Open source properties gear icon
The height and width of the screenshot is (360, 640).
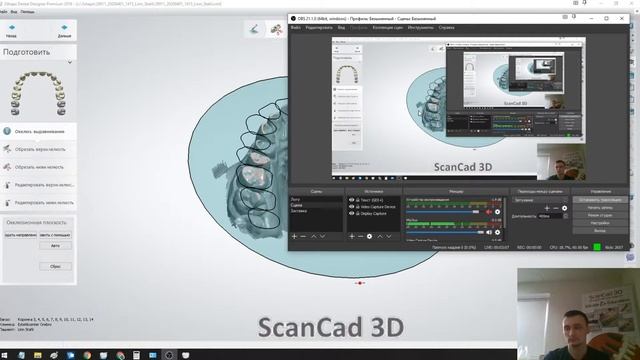(x=369, y=236)
